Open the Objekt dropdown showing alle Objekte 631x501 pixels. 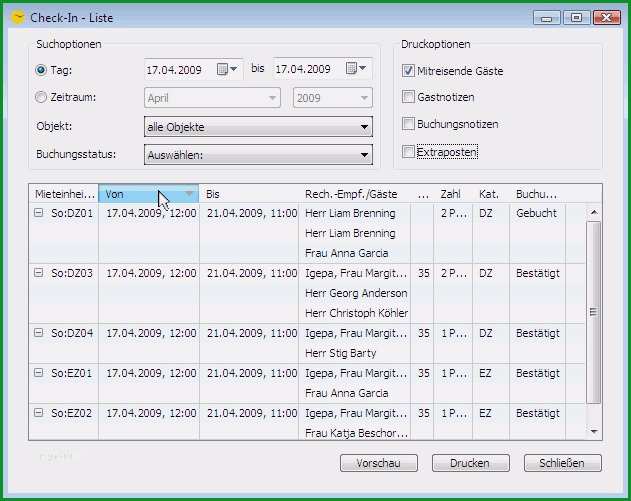pos(258,127)
